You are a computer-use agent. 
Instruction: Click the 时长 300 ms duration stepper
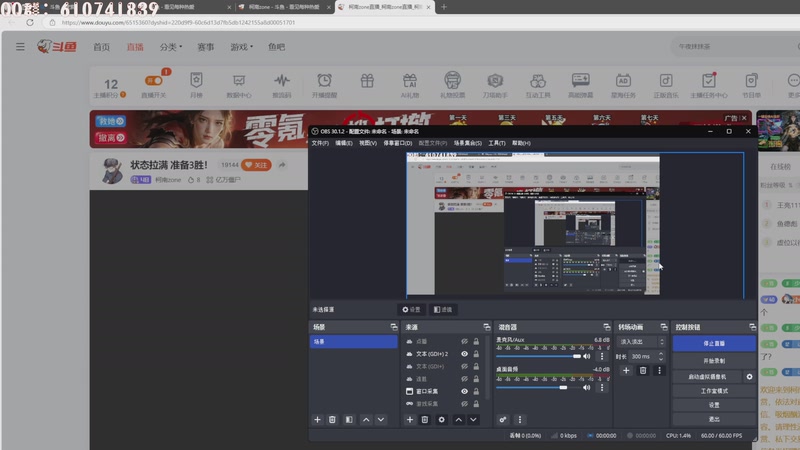(x=661, y=356)
